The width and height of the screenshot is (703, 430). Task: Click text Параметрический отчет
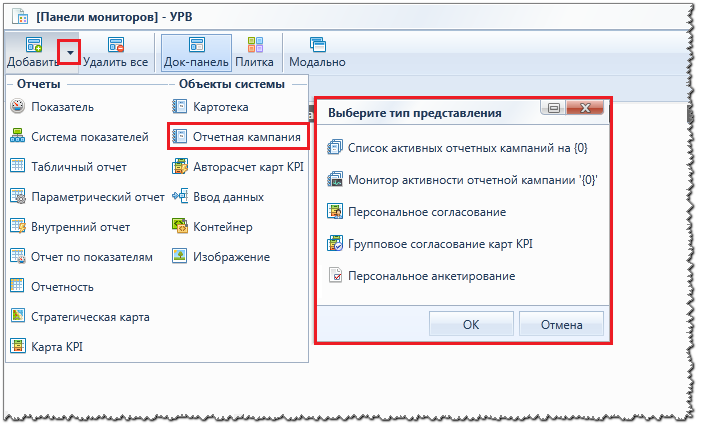pos(98,197)
